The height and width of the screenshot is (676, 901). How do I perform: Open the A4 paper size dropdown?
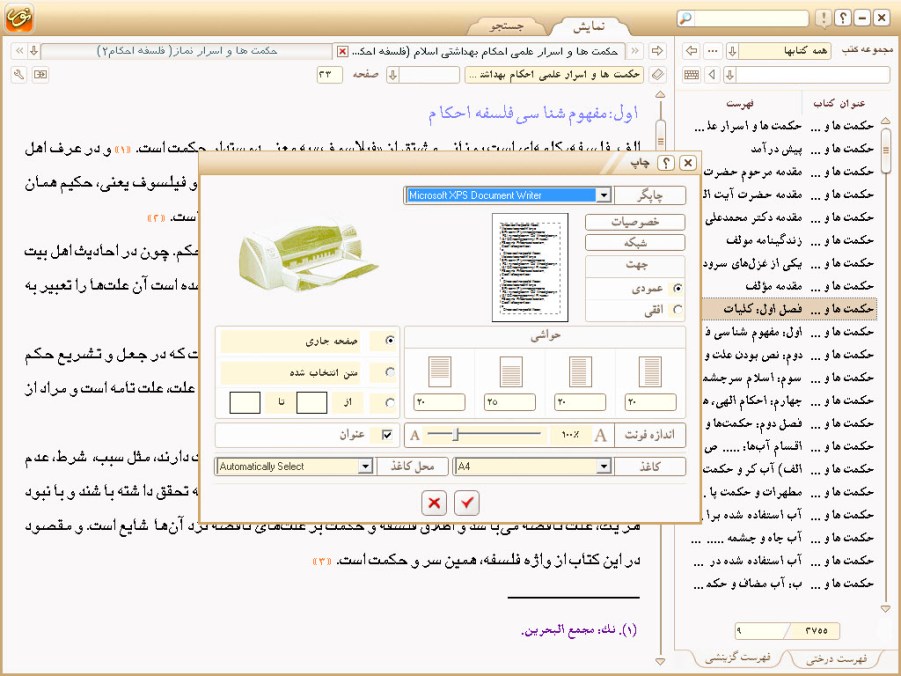[603, 466]
